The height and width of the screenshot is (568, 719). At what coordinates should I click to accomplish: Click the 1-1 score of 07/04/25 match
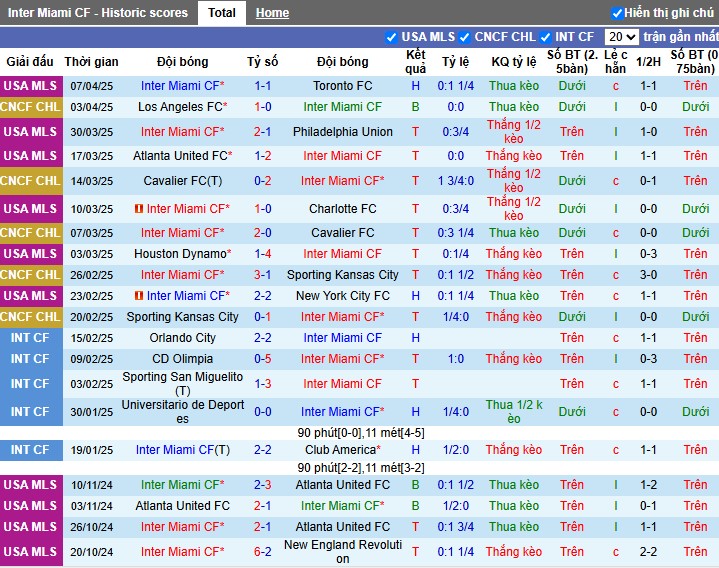point(263,86)
